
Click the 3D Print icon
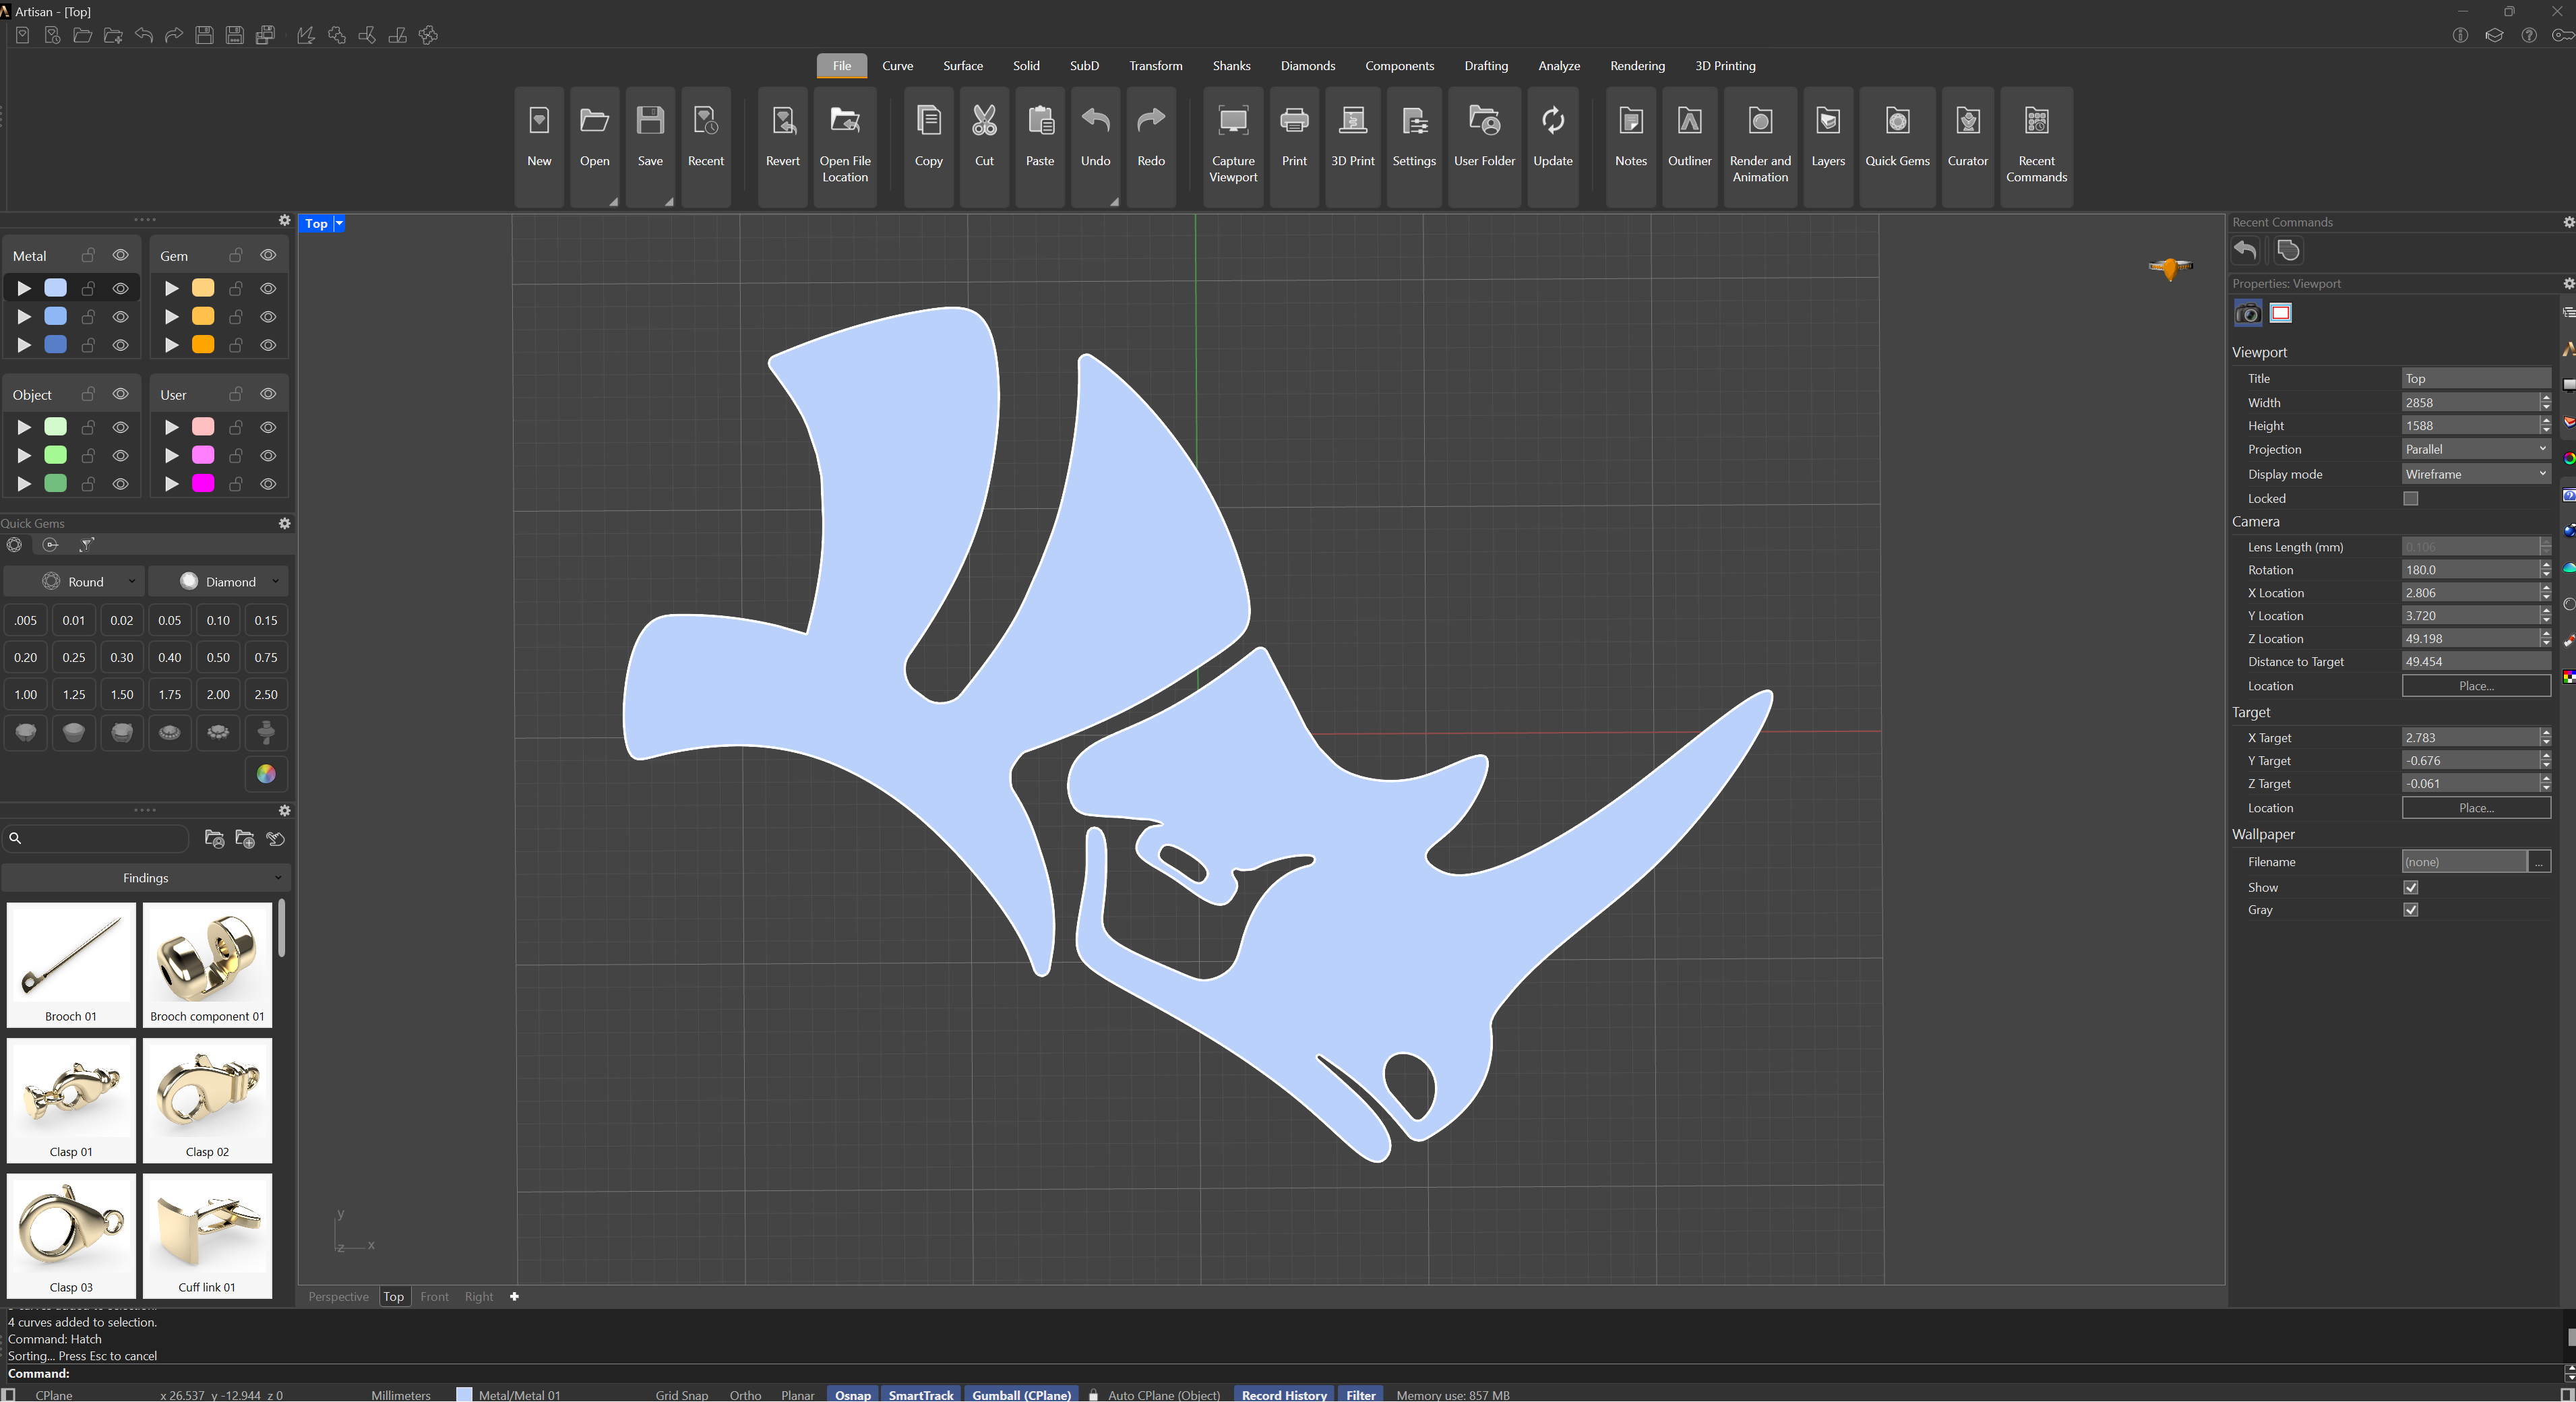1353,122
